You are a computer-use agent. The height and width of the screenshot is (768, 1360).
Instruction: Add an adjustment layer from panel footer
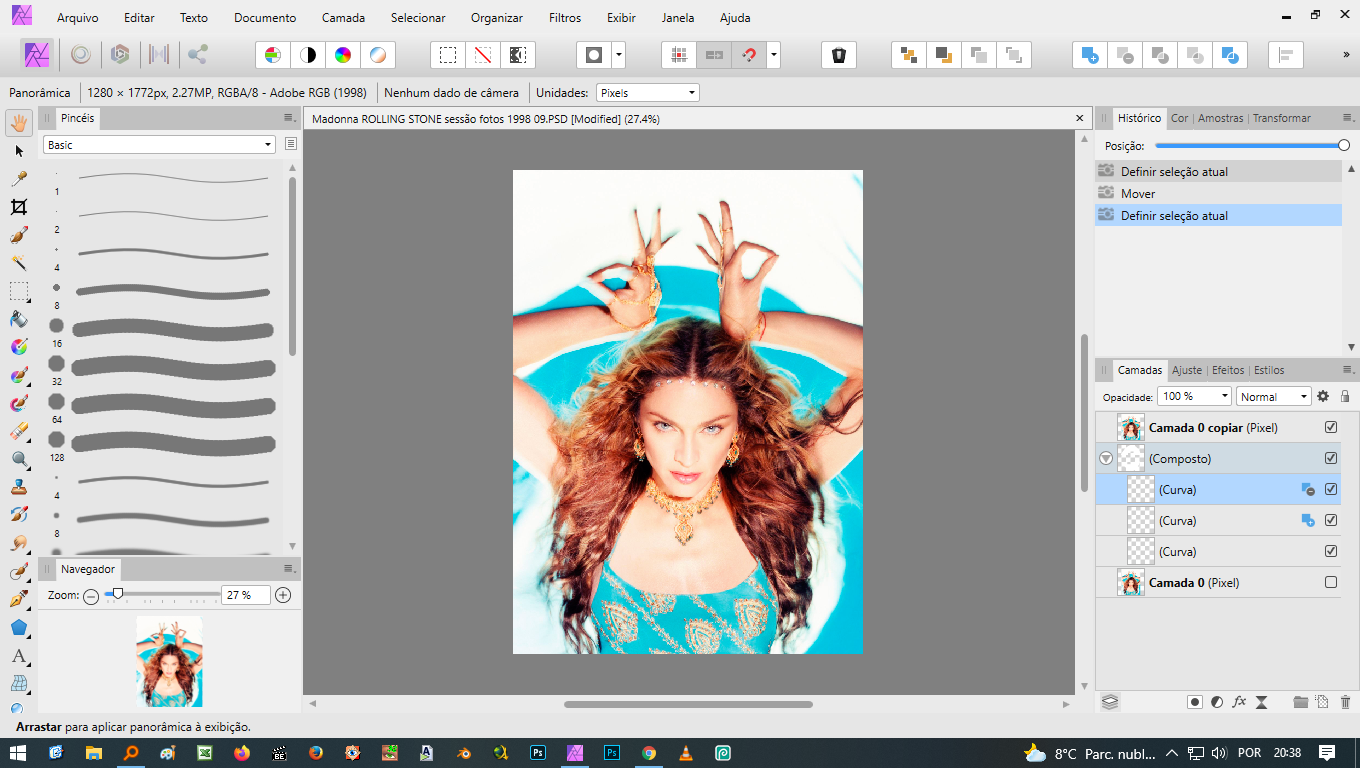point(1217,702)
